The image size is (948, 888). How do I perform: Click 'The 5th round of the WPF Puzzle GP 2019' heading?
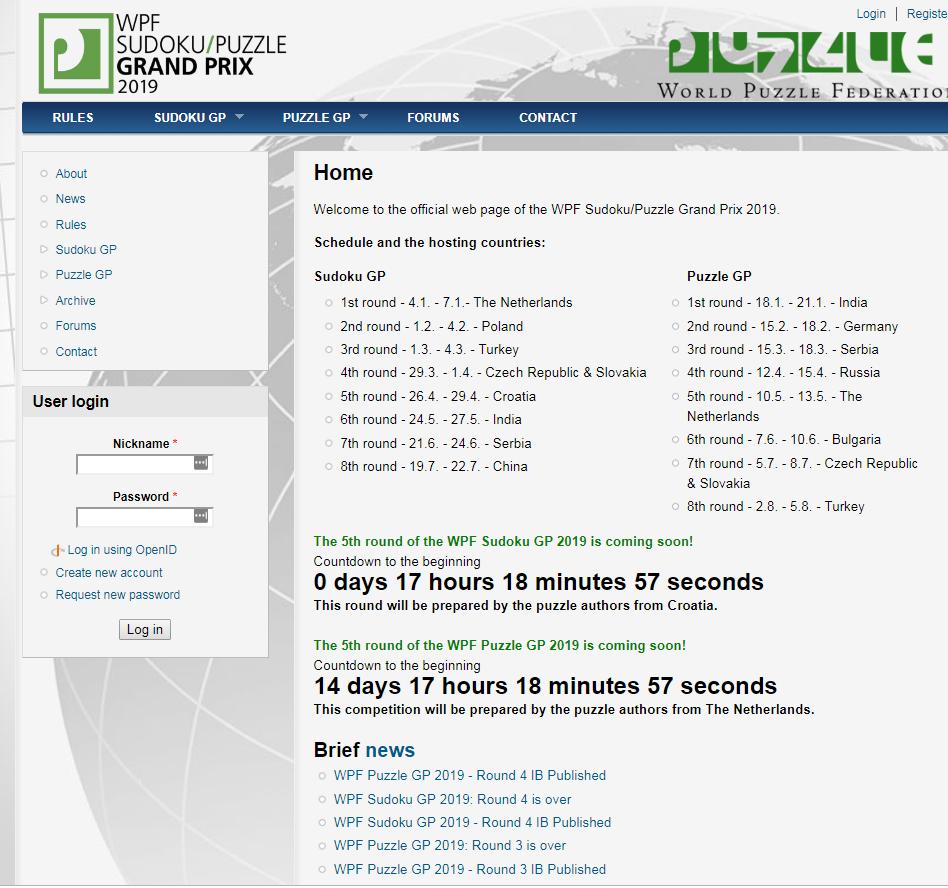click(499, 645)
